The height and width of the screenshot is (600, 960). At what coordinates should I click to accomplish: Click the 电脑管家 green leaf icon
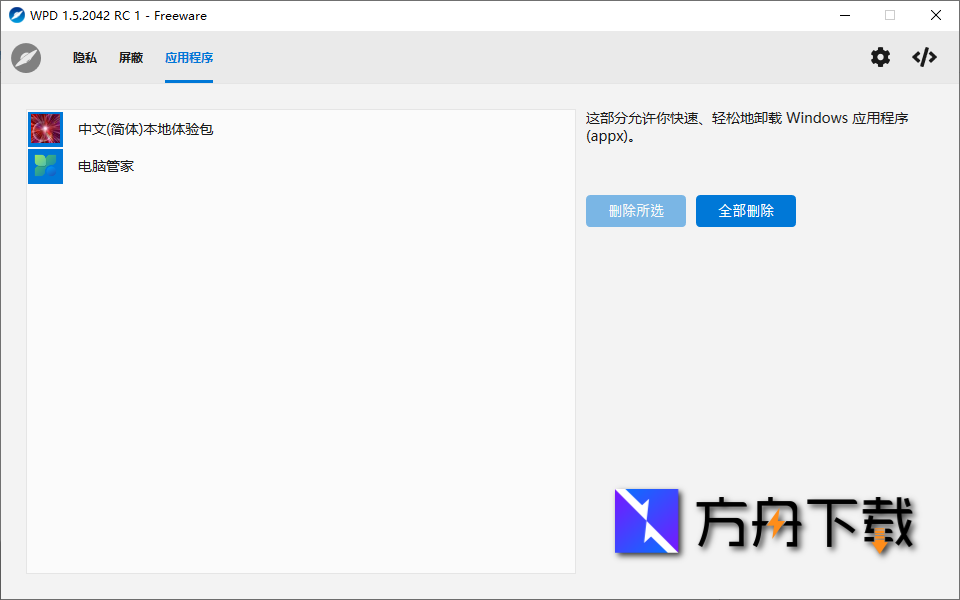(x=45, y=166)
